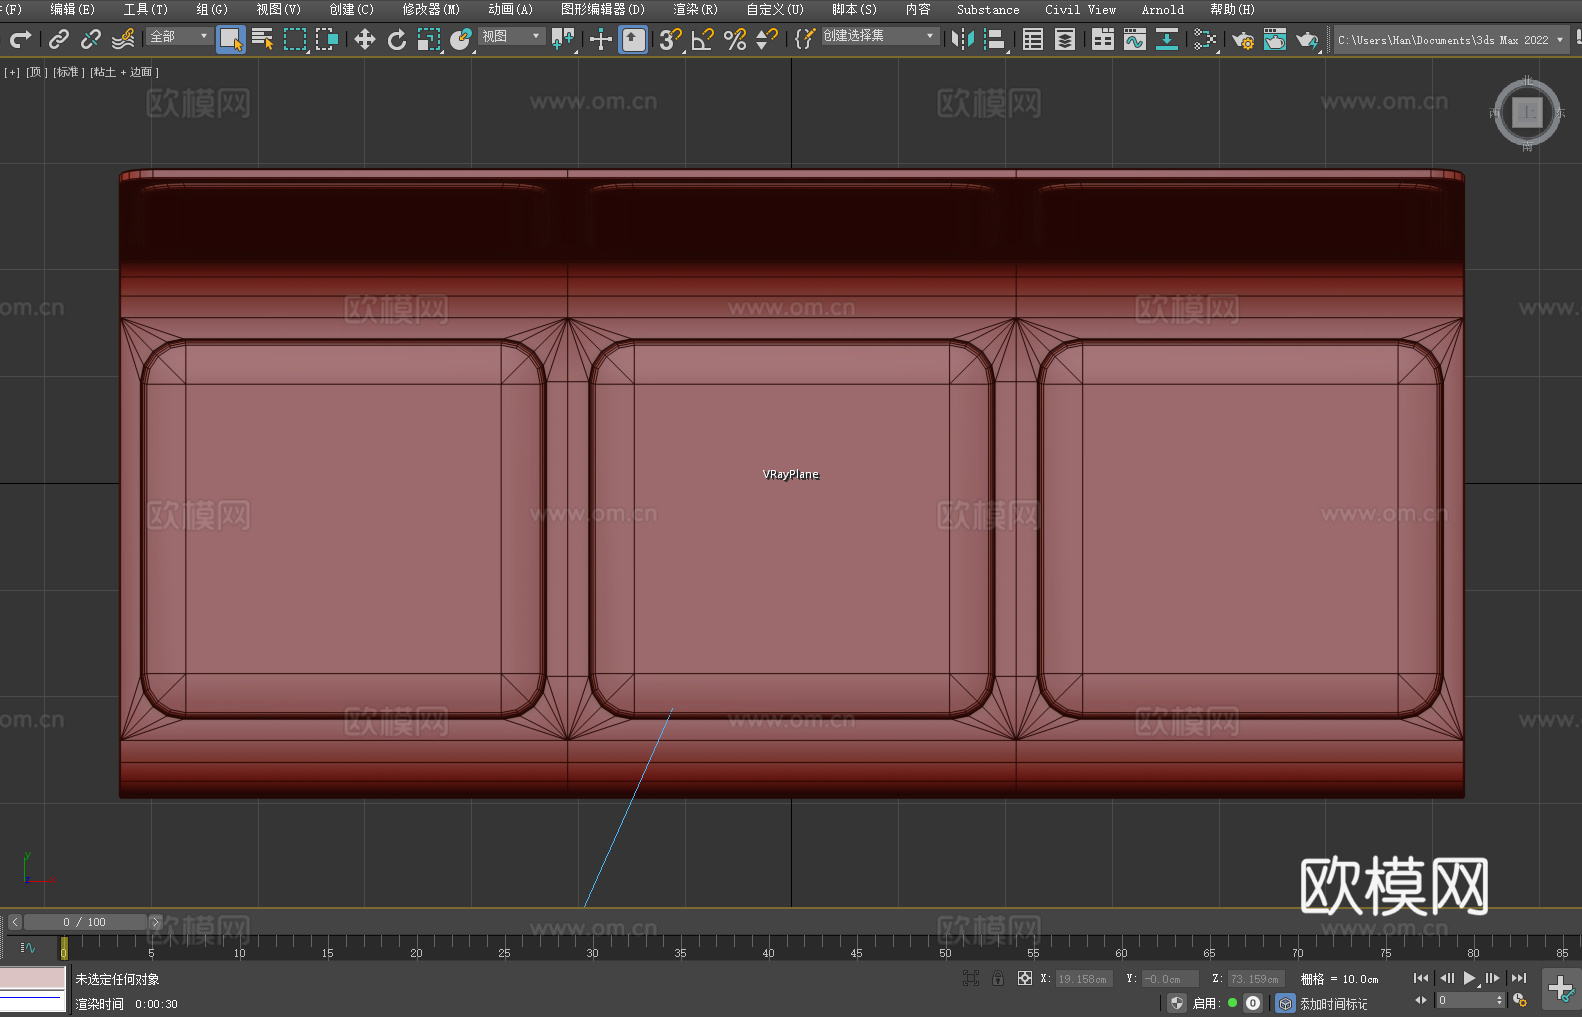Click Edit Named Selection Sets icon

pos(805,39)
